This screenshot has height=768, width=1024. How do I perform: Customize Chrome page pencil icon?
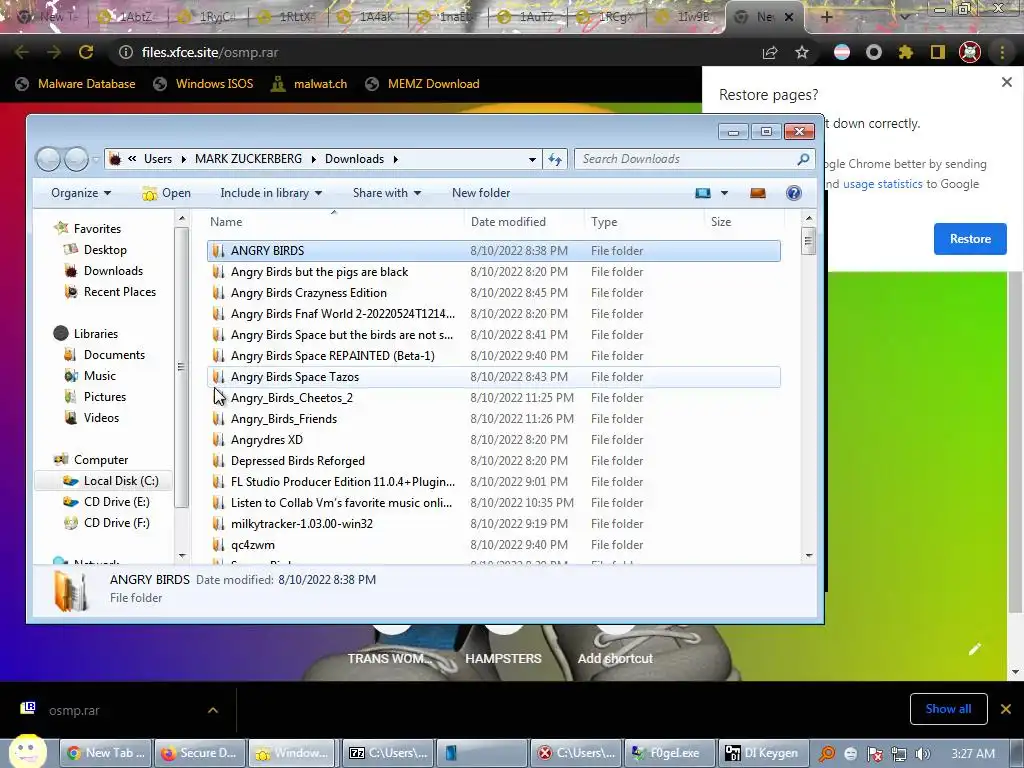pyautogui.click(x=974, y=648)
